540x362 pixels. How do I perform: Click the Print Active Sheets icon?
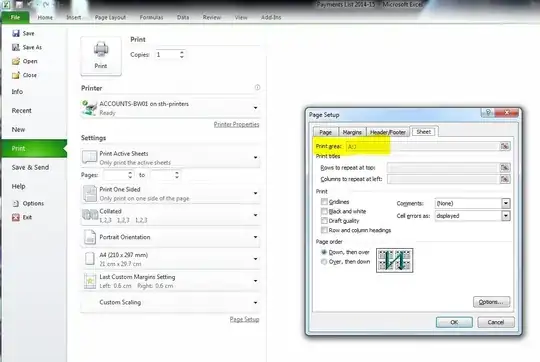coord(90,157)
